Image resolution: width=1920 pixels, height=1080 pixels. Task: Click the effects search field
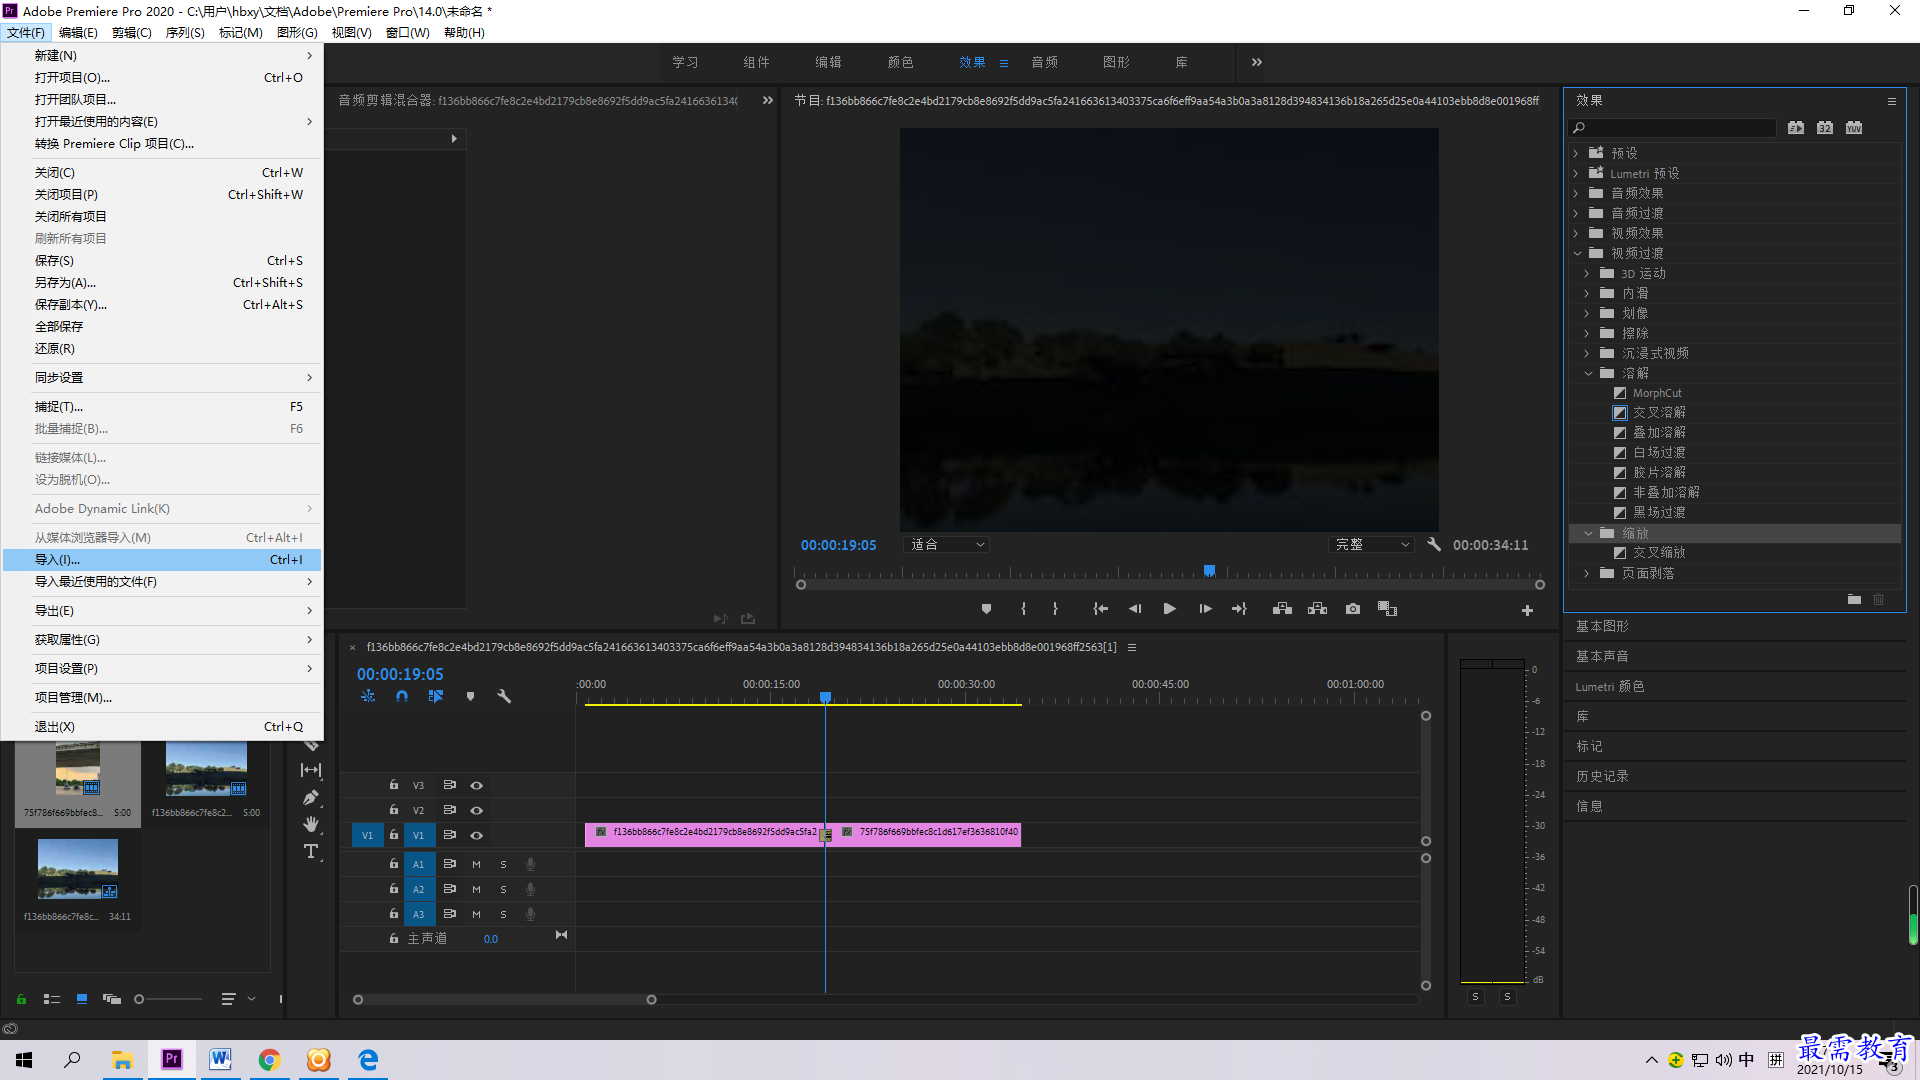click(1672, 128)
